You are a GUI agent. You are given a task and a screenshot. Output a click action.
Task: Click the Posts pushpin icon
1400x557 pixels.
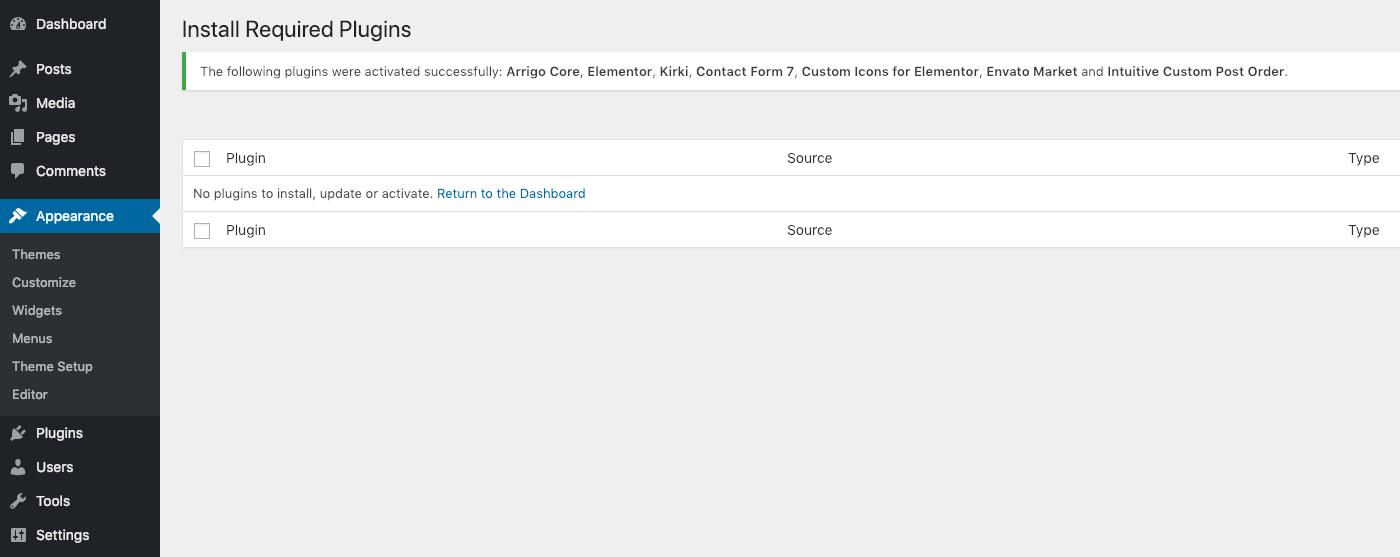tap(18, 69)
